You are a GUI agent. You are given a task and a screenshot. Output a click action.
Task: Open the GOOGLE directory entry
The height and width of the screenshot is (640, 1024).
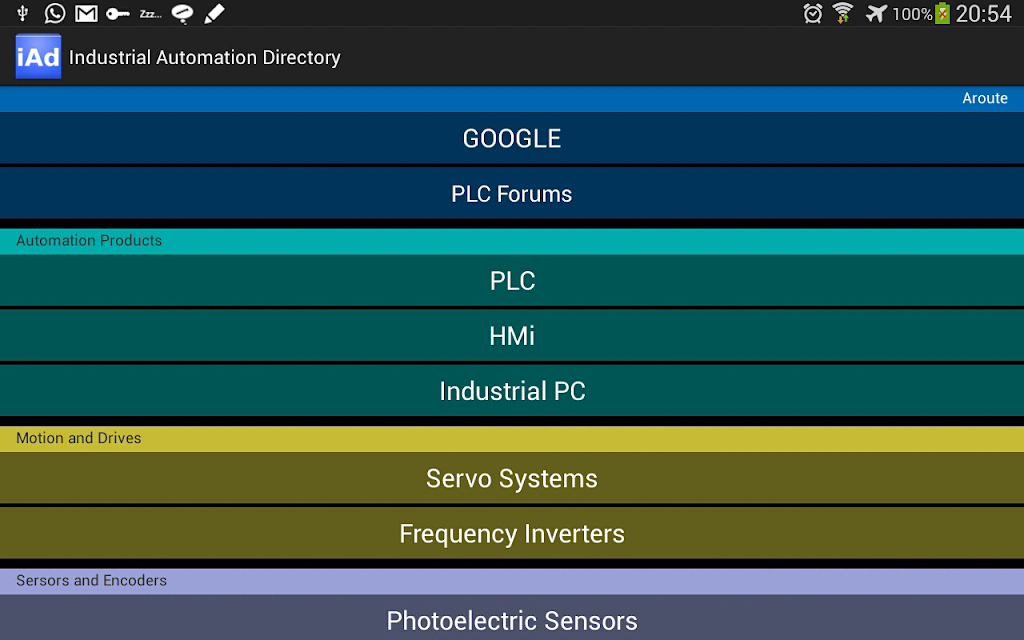pyautogui.click(x=512, y=138)
